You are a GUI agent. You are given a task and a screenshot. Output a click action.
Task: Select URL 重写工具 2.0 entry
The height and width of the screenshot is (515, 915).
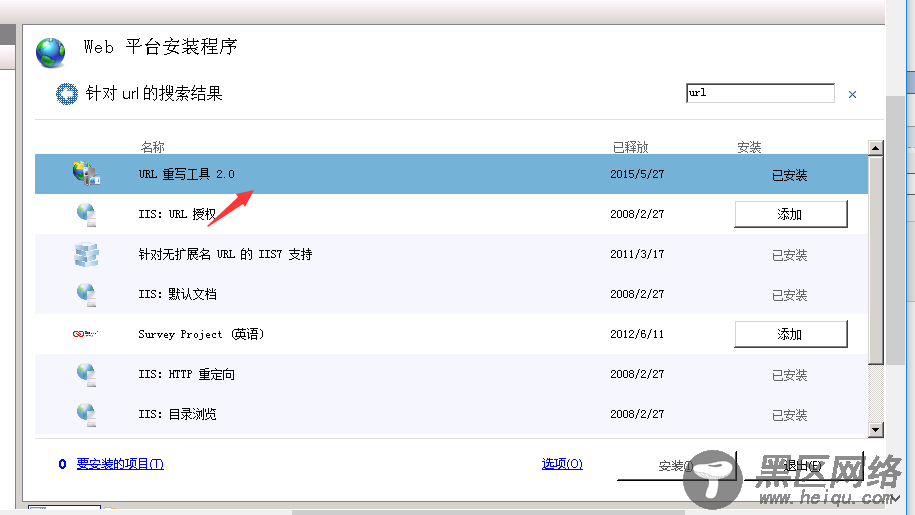click(x=451, y=174)
